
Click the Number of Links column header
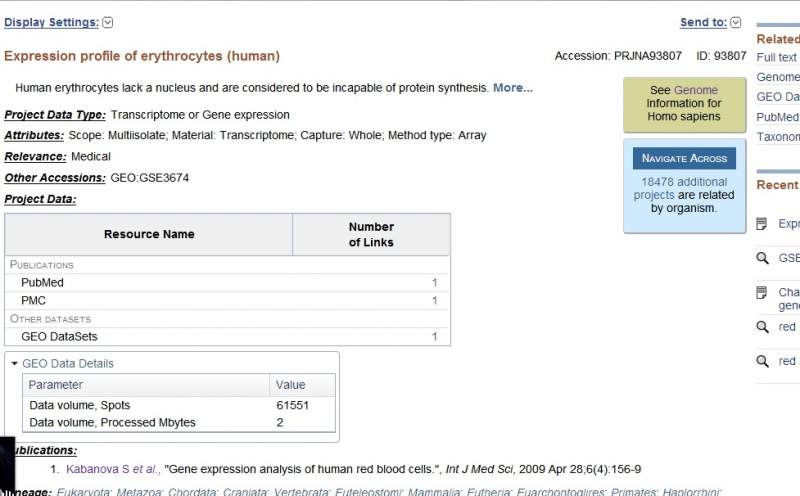tap(371, 234)
